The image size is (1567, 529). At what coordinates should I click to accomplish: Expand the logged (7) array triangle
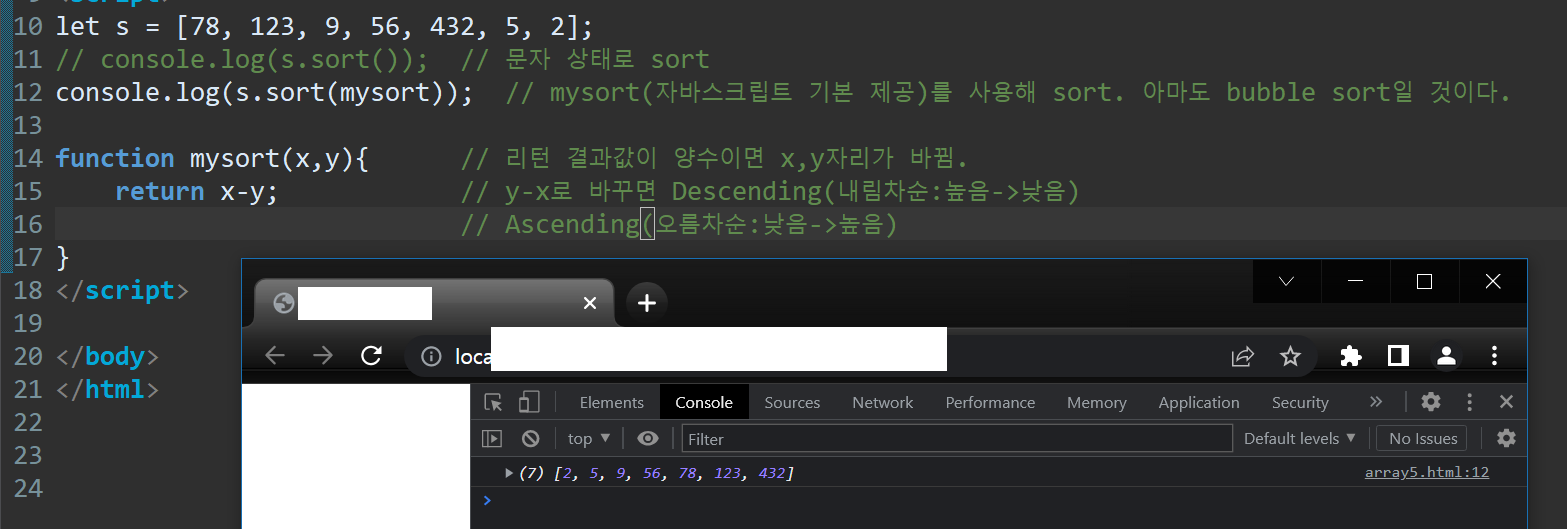point(509,472)
